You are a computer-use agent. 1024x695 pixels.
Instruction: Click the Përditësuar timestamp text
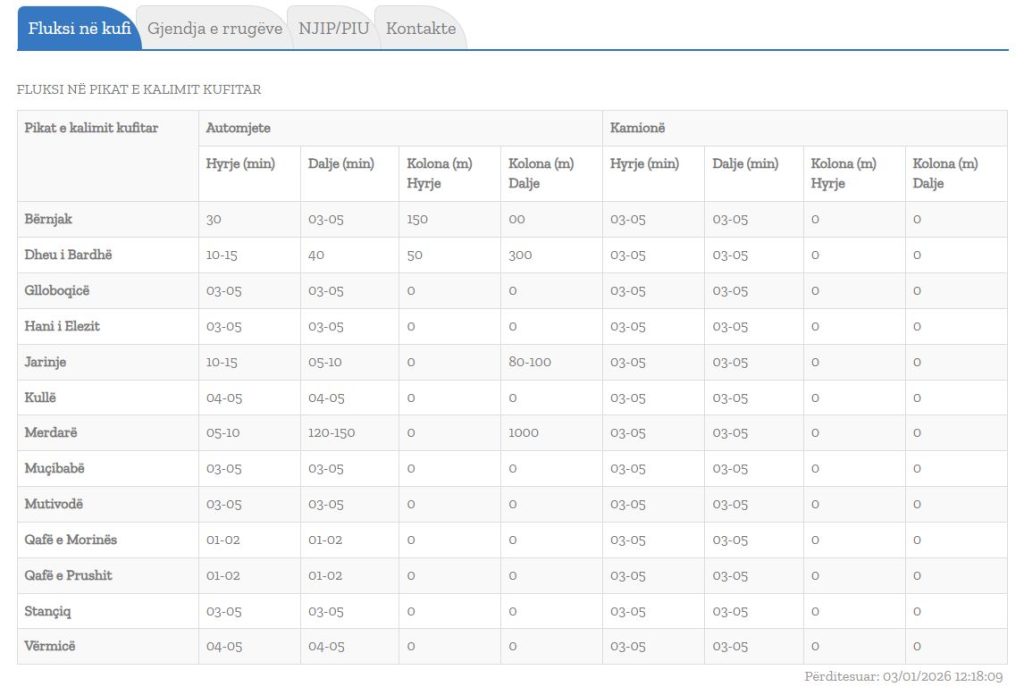[x=904, y=677]
